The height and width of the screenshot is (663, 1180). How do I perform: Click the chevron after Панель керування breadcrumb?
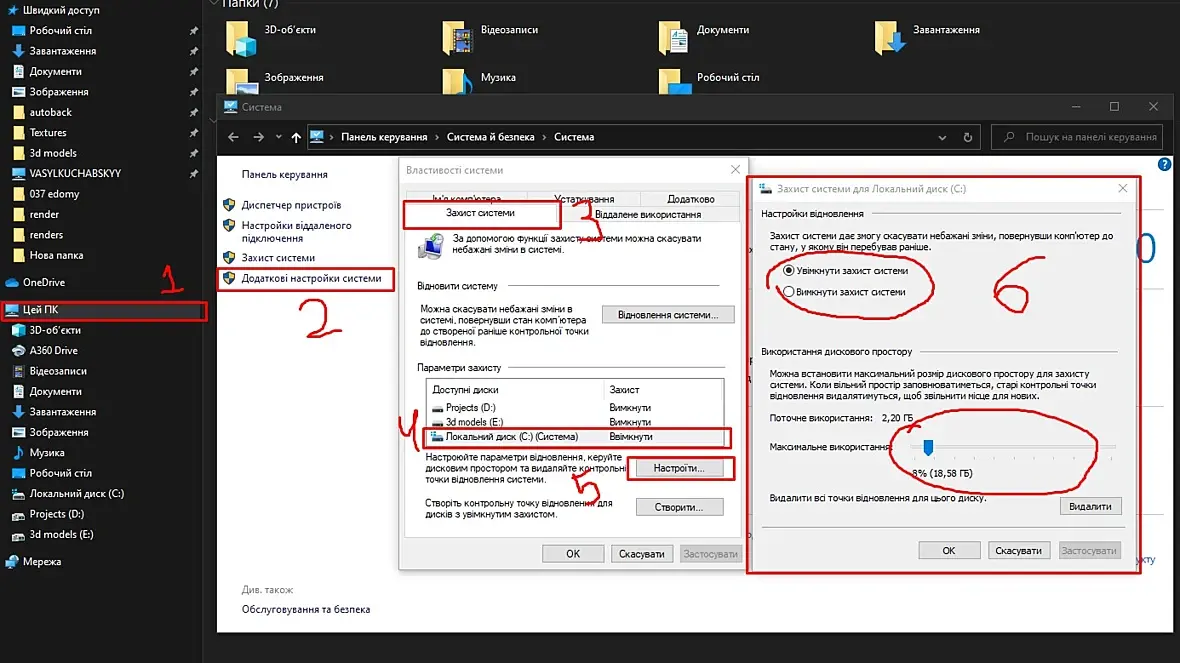436,137
